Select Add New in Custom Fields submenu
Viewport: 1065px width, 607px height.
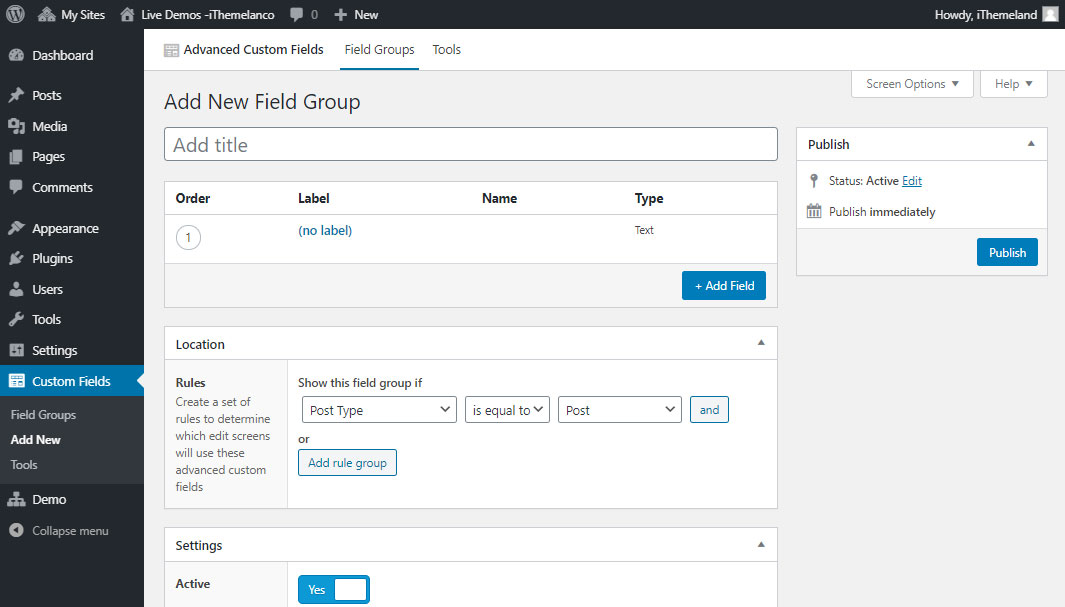click(x=35, y=440)
